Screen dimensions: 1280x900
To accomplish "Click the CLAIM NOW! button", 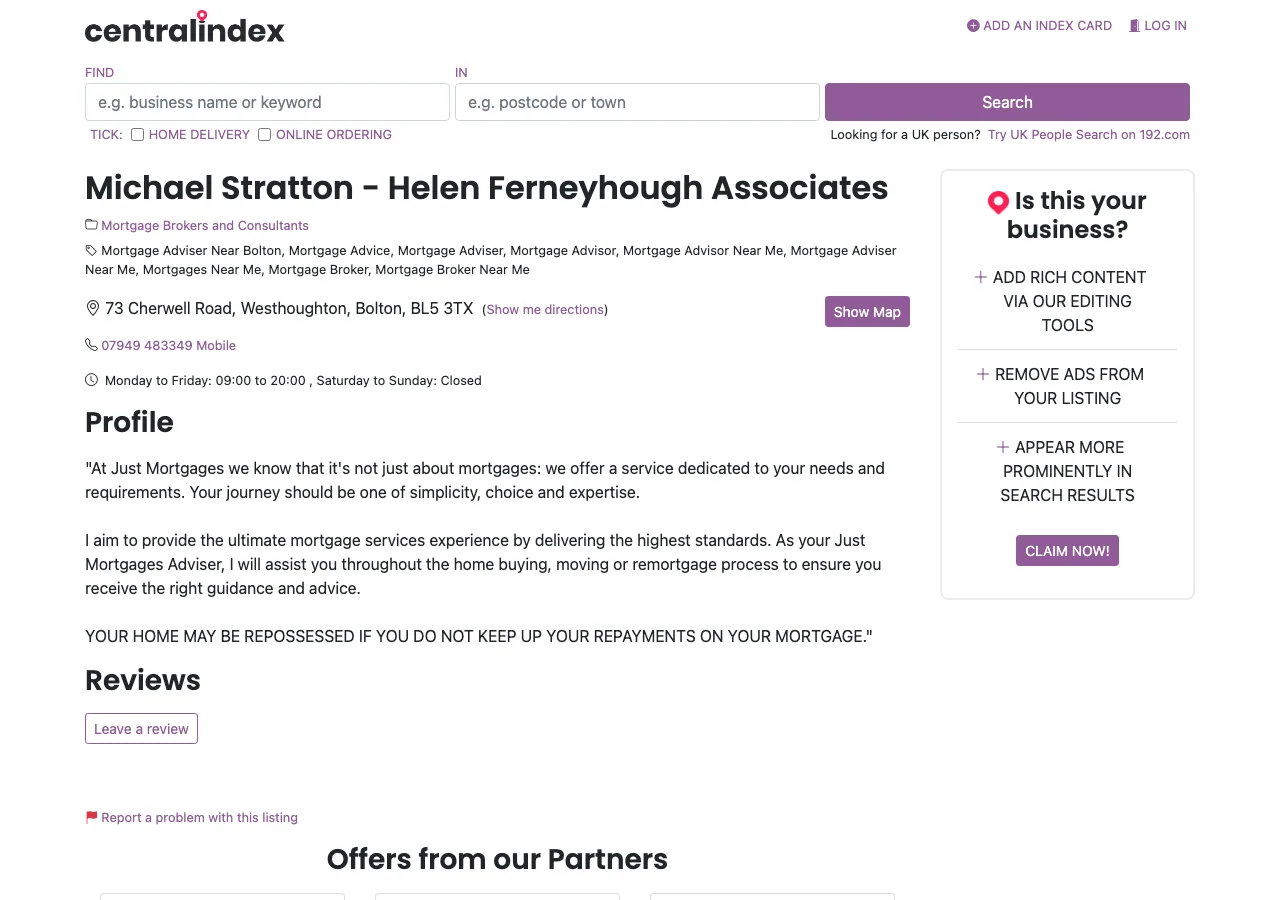I will click(x=1067, y=550).
